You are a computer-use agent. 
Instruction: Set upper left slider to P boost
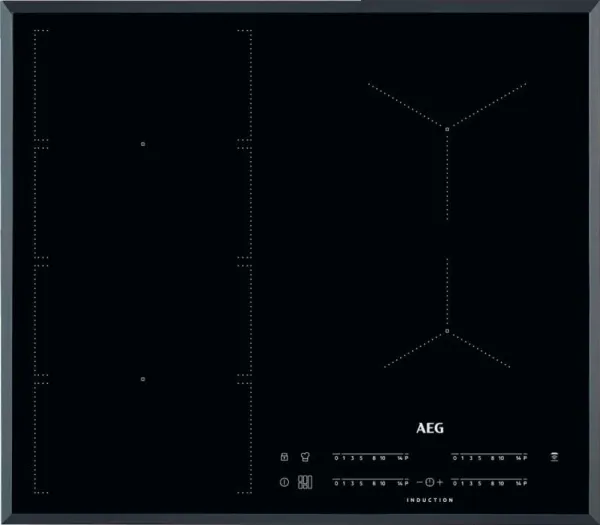[x=408, y=458]
